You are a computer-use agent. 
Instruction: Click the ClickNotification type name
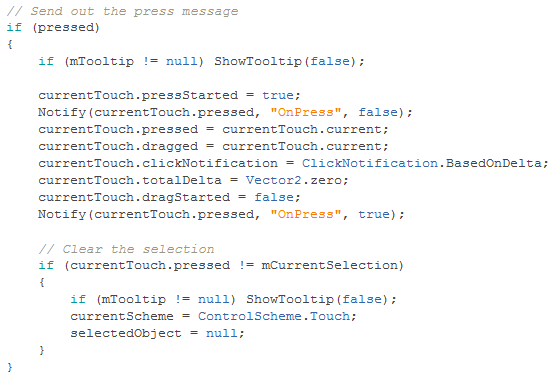point(370,163)
